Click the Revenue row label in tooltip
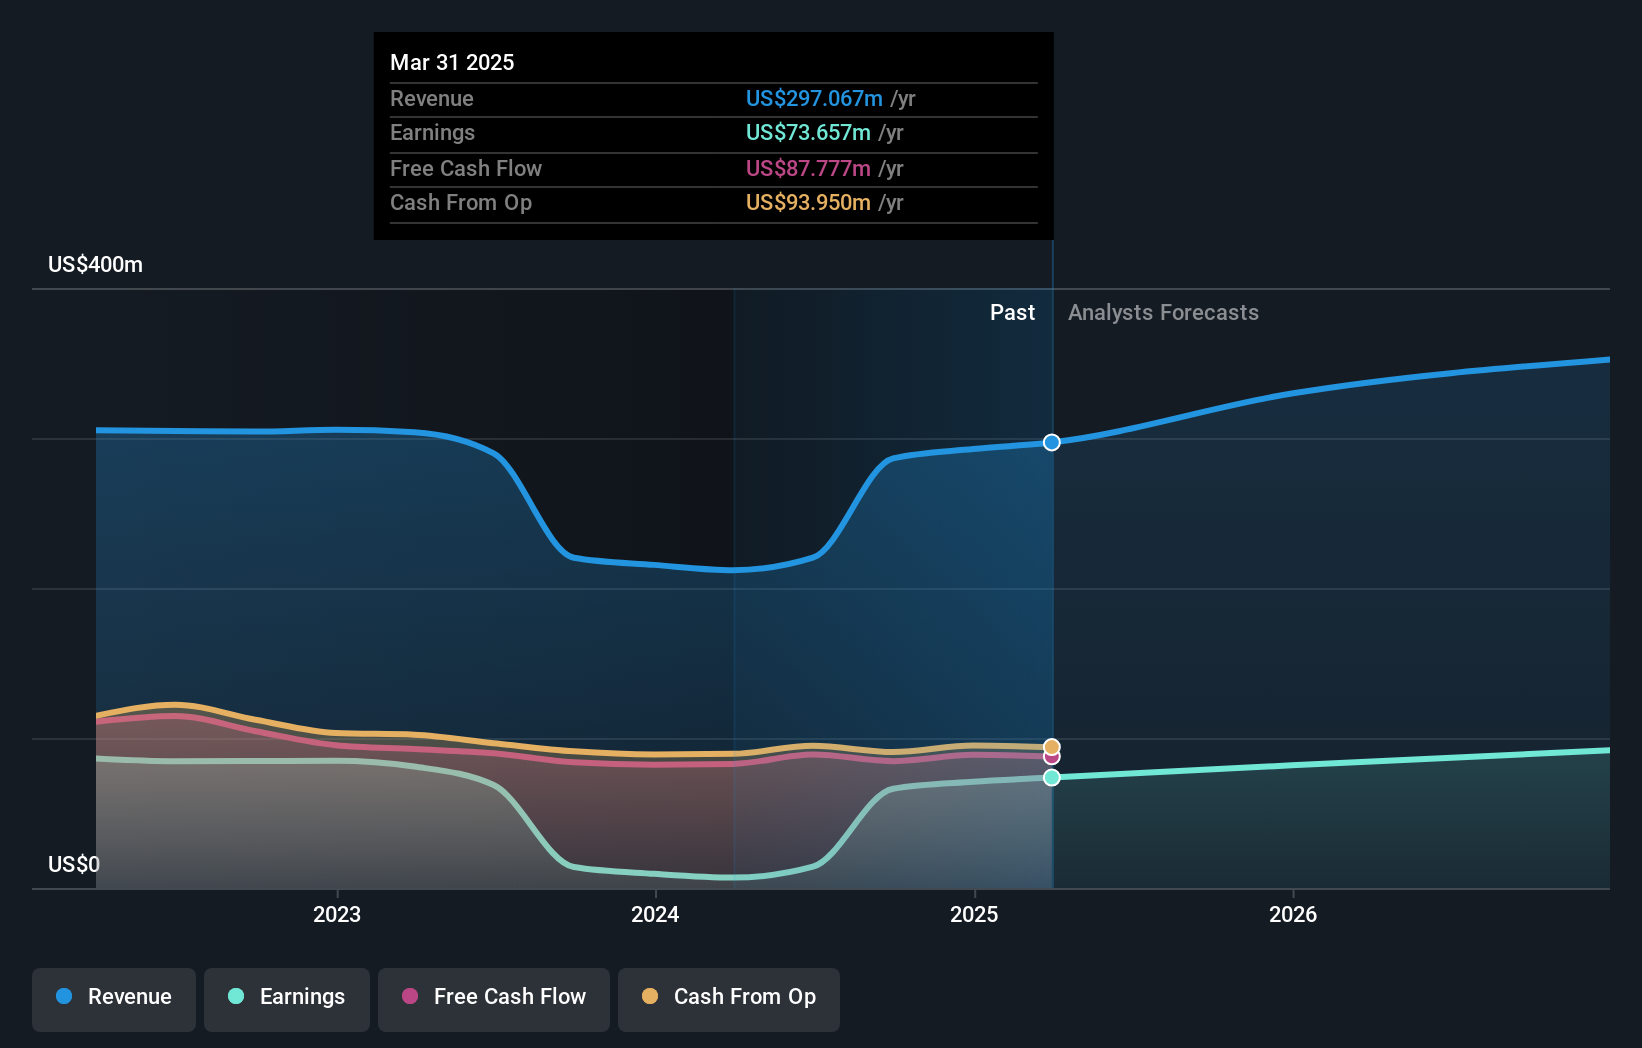This screenshot has height=1048, width=1642. coord(432,98)
